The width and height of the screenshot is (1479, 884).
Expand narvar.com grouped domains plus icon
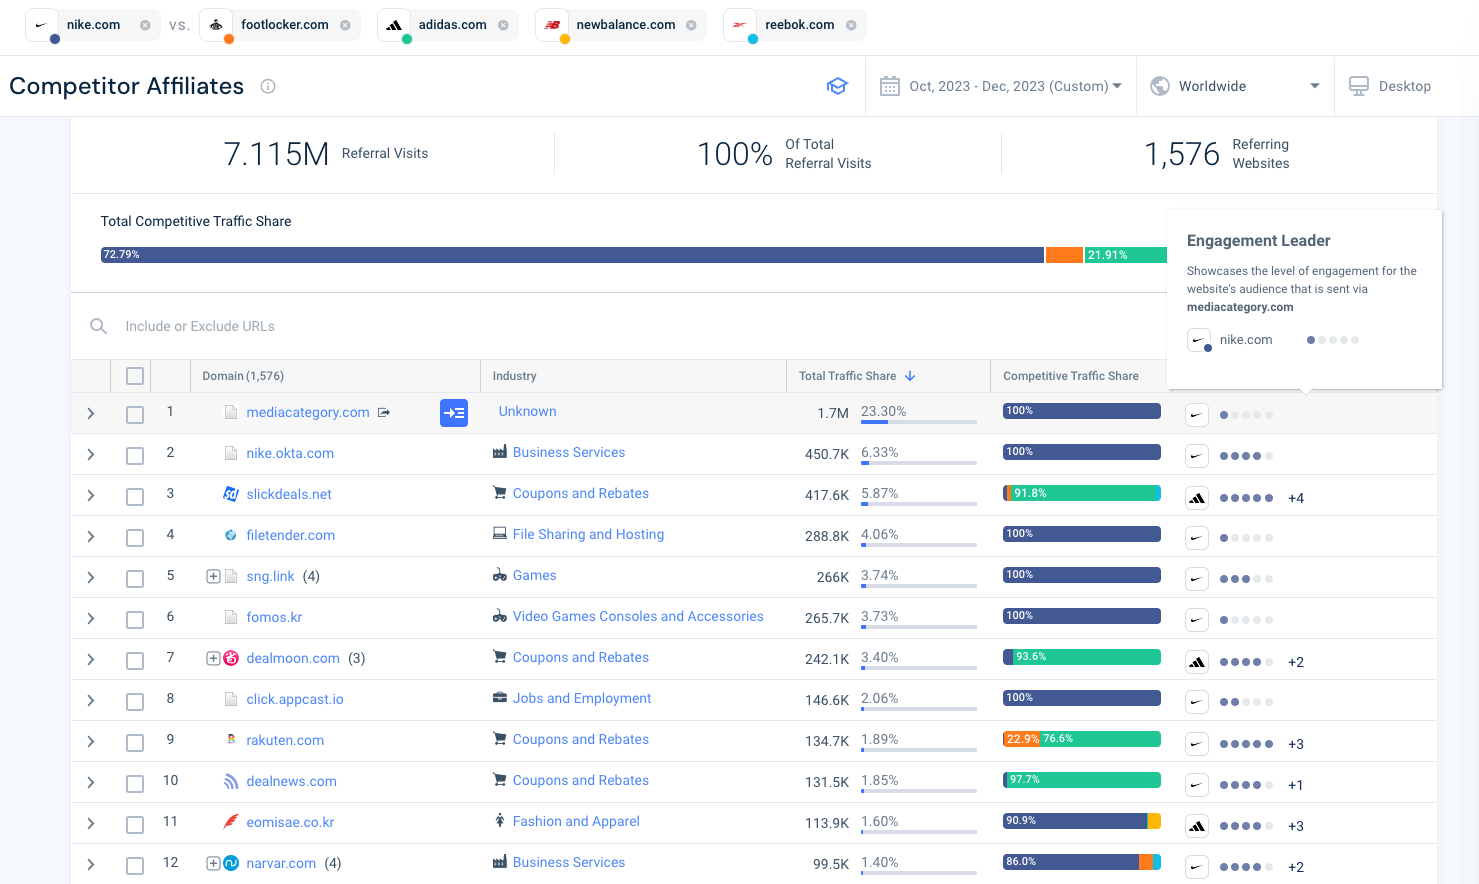213,863
